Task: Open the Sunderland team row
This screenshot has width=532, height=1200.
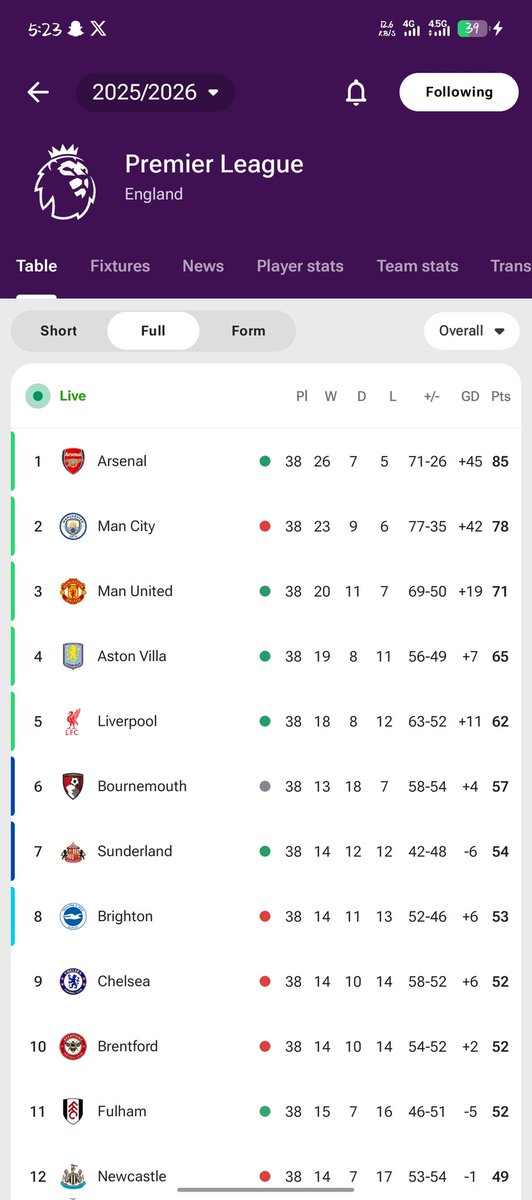Action: (x=266, y=851)
